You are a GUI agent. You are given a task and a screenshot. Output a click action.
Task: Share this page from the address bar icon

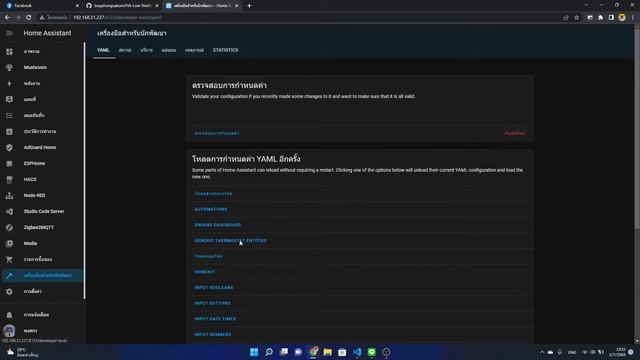[566, 18]
